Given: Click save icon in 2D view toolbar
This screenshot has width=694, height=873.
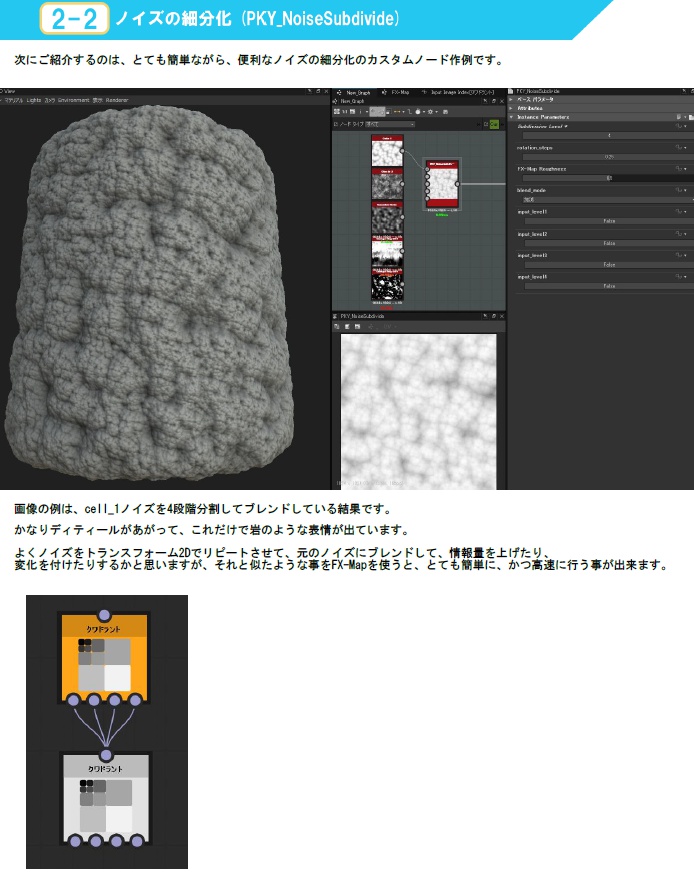Looking at the screenshot, I should 358,326.
